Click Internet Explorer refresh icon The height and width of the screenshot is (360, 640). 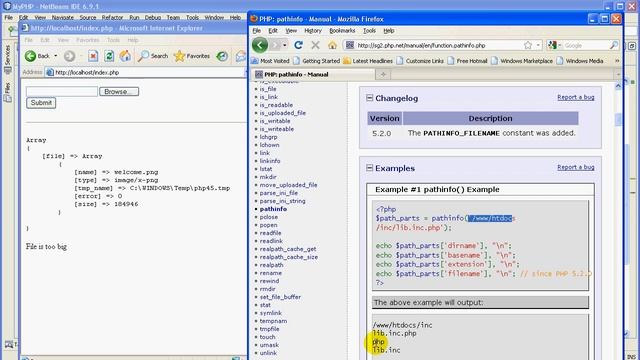click(109, 56)
